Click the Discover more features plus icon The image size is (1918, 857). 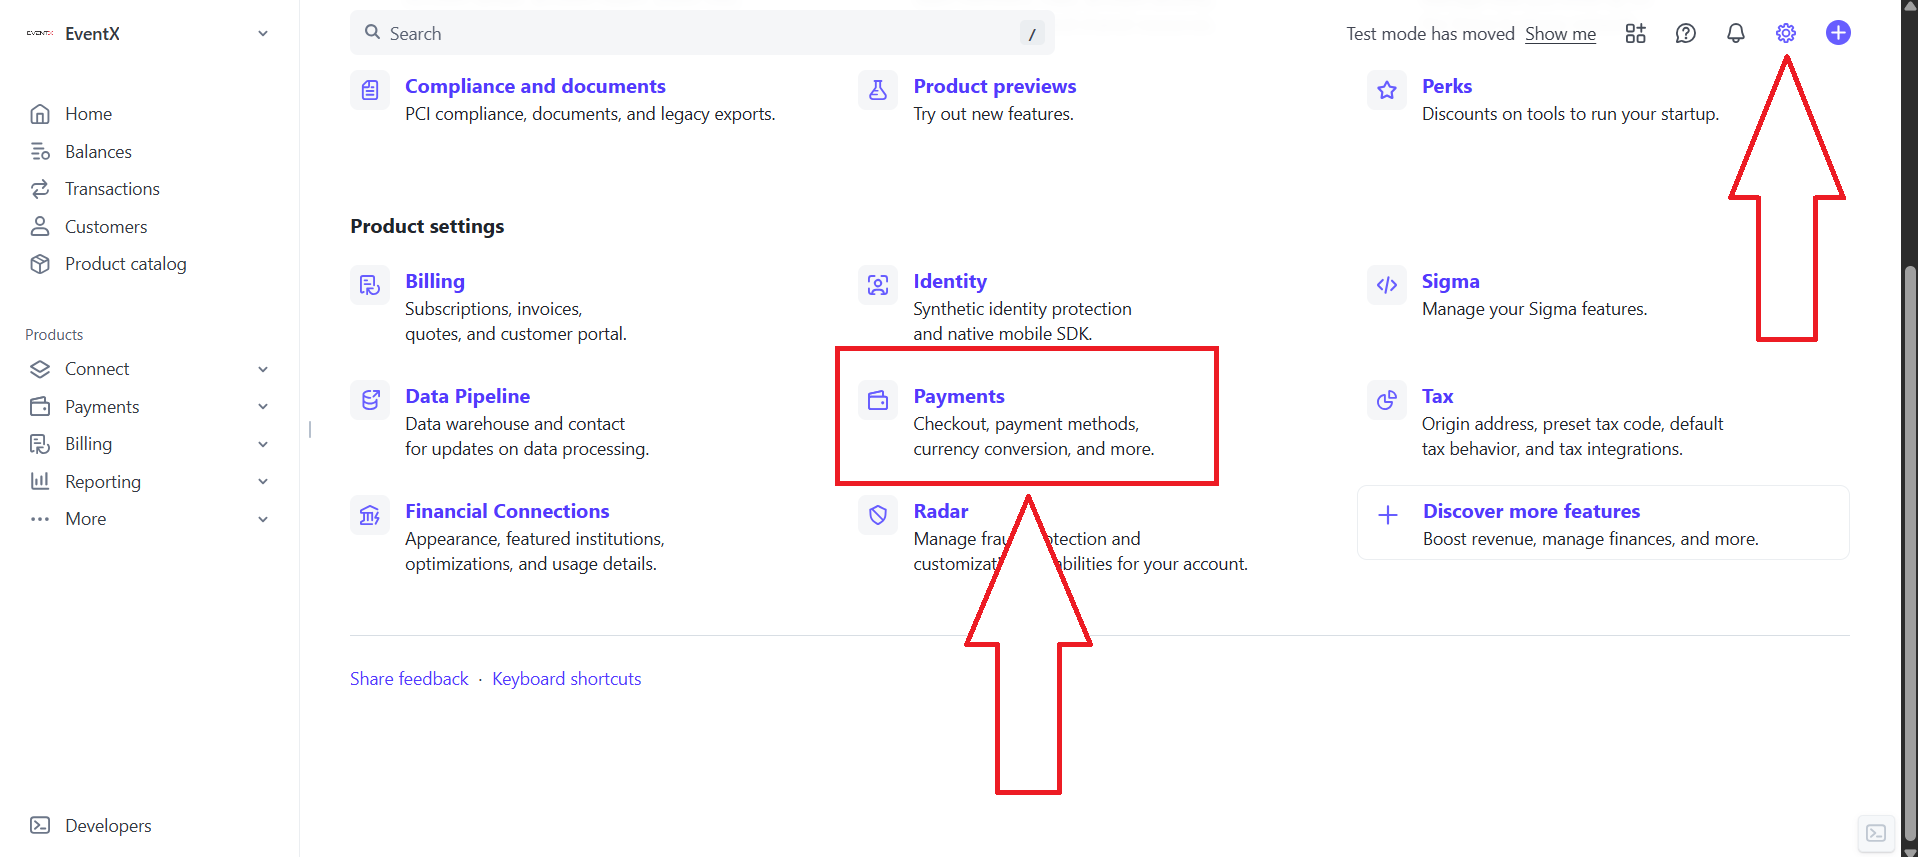point(1388,515)
